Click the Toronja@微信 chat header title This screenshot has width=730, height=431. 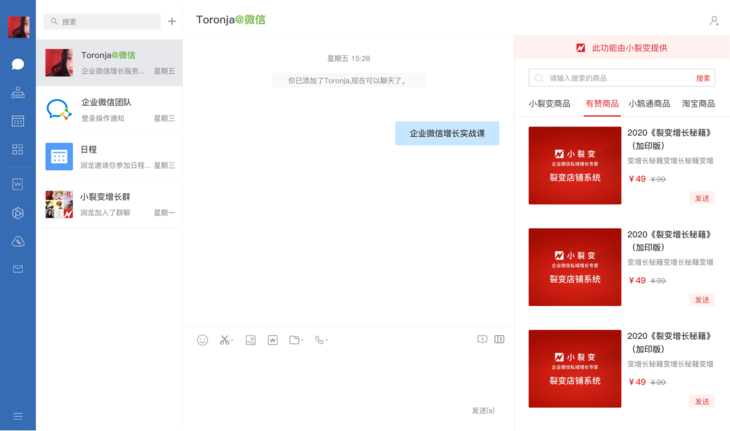[231, 20]
